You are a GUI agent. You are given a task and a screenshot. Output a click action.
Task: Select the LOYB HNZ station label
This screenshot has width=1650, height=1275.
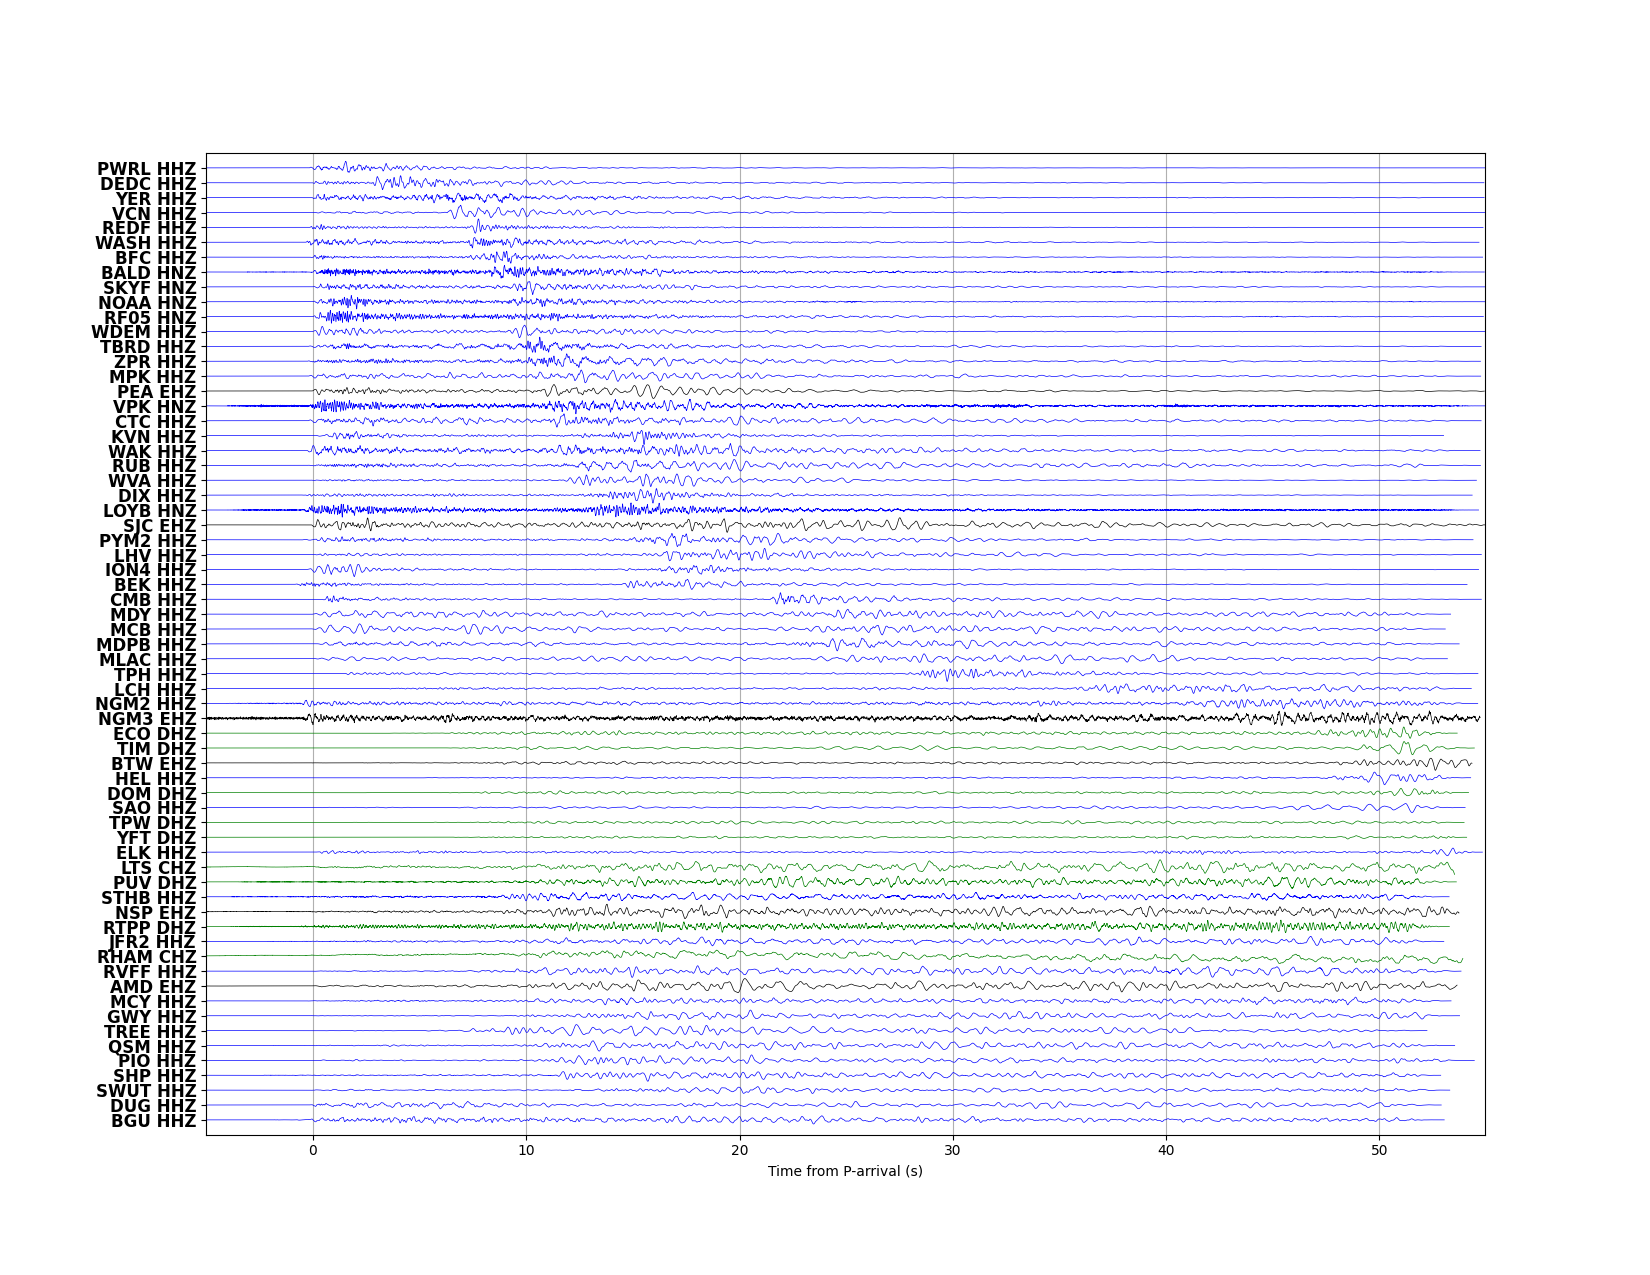coord(150,511)
